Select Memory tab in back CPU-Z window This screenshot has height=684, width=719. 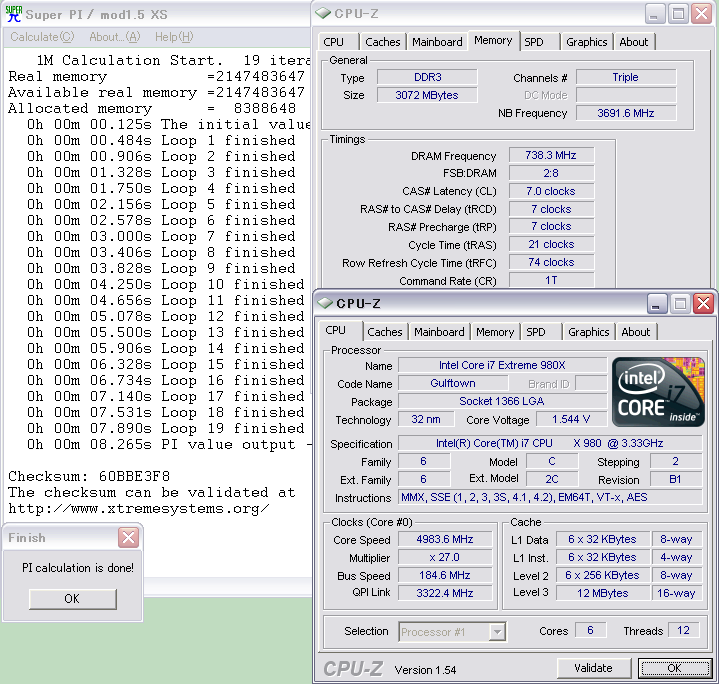point(493,40)
